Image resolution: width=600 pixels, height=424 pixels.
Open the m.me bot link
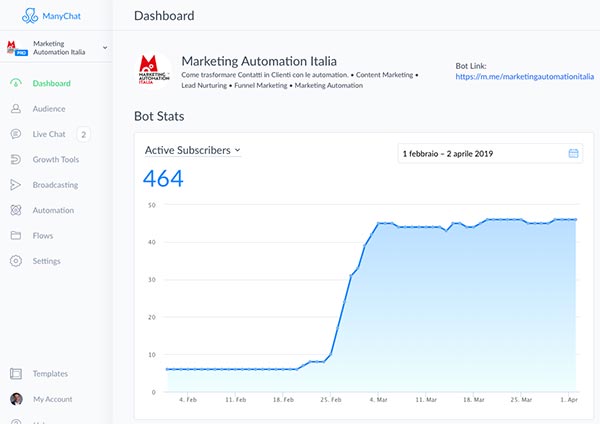[x=525, y=77]
